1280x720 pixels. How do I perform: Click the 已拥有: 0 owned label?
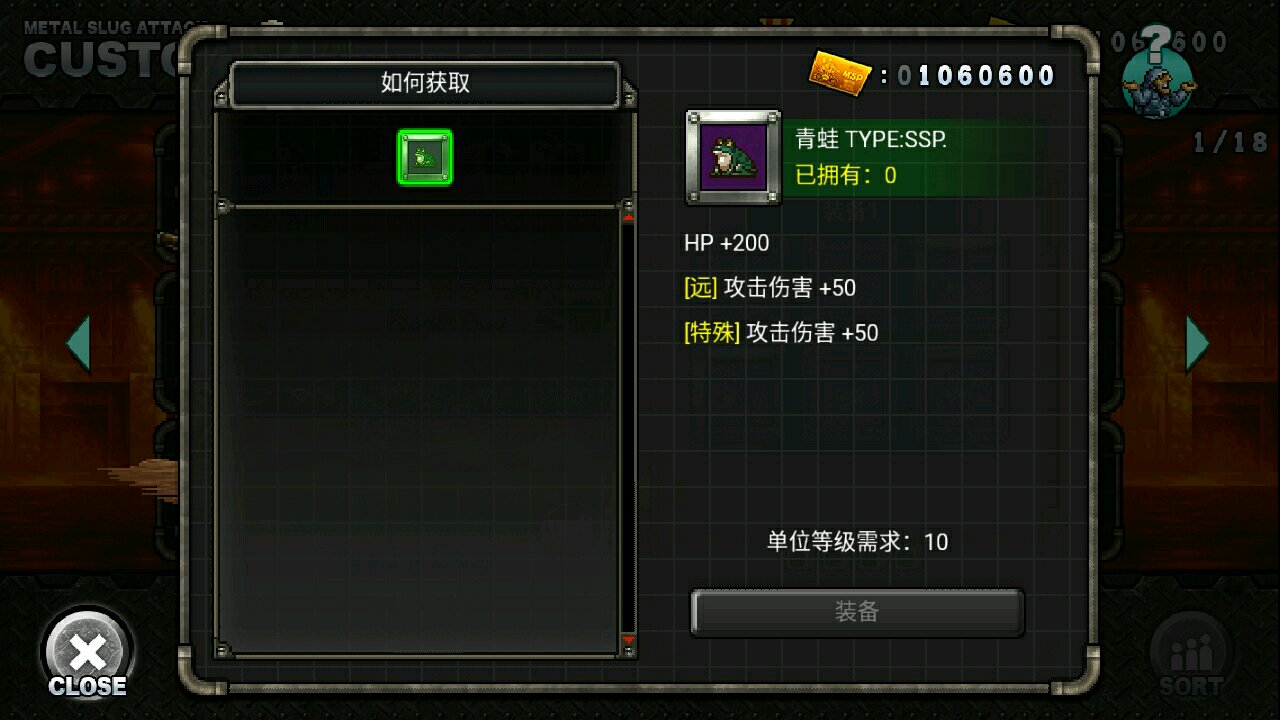[x=846, y=176]
